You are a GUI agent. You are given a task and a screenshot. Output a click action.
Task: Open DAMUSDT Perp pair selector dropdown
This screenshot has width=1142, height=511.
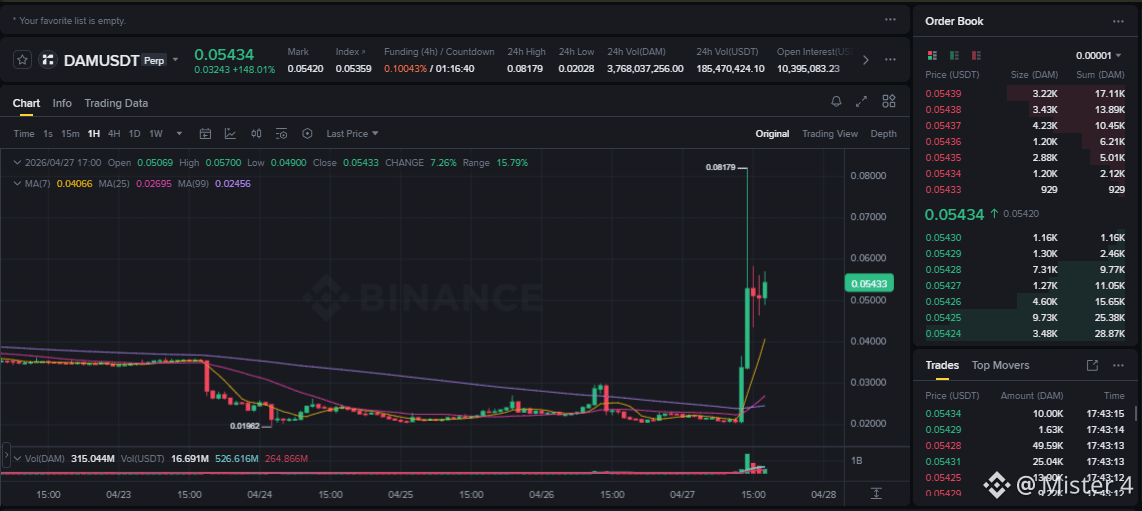coord(175,60)
